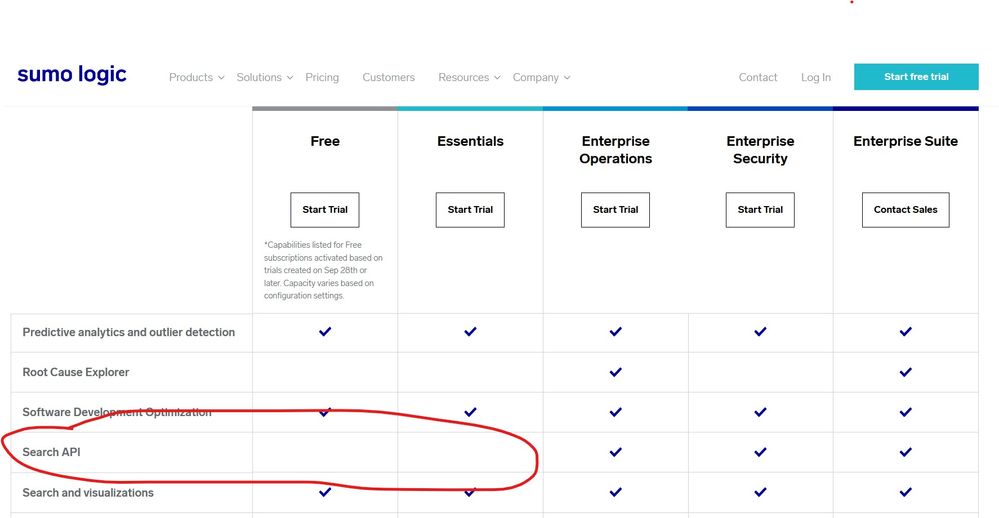This screenshot has width=999, height=518.
Task: Click Root Cause Explorer checkmark in Enterprise Operations
Action: tap(615, 372)
